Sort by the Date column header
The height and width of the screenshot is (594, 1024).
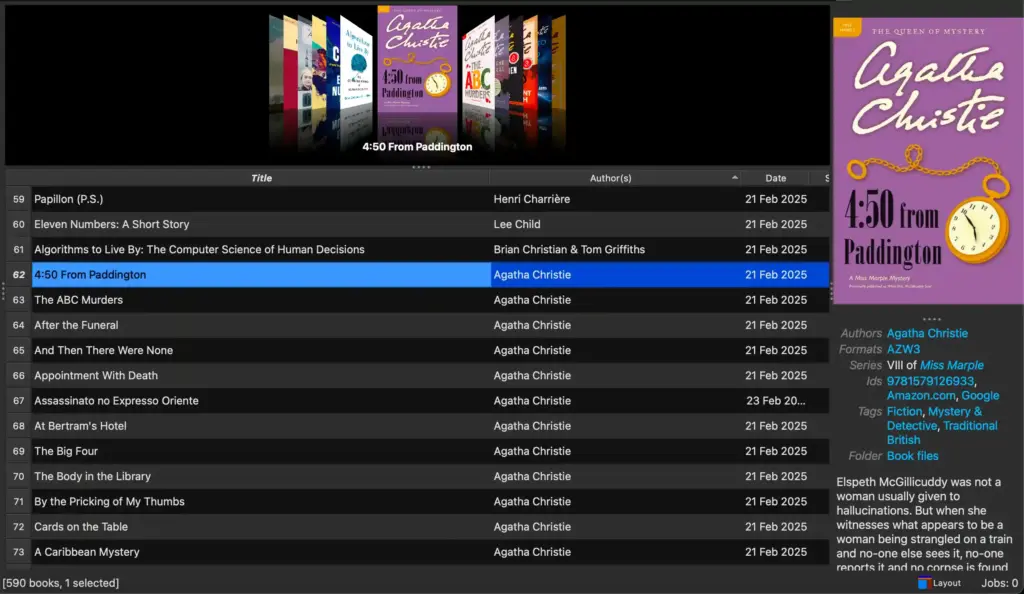775,178
